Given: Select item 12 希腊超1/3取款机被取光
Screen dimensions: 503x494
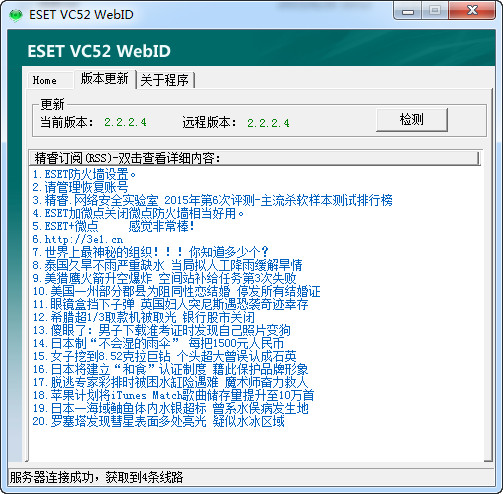Looking at the screenshot, I should click(144, 317).
